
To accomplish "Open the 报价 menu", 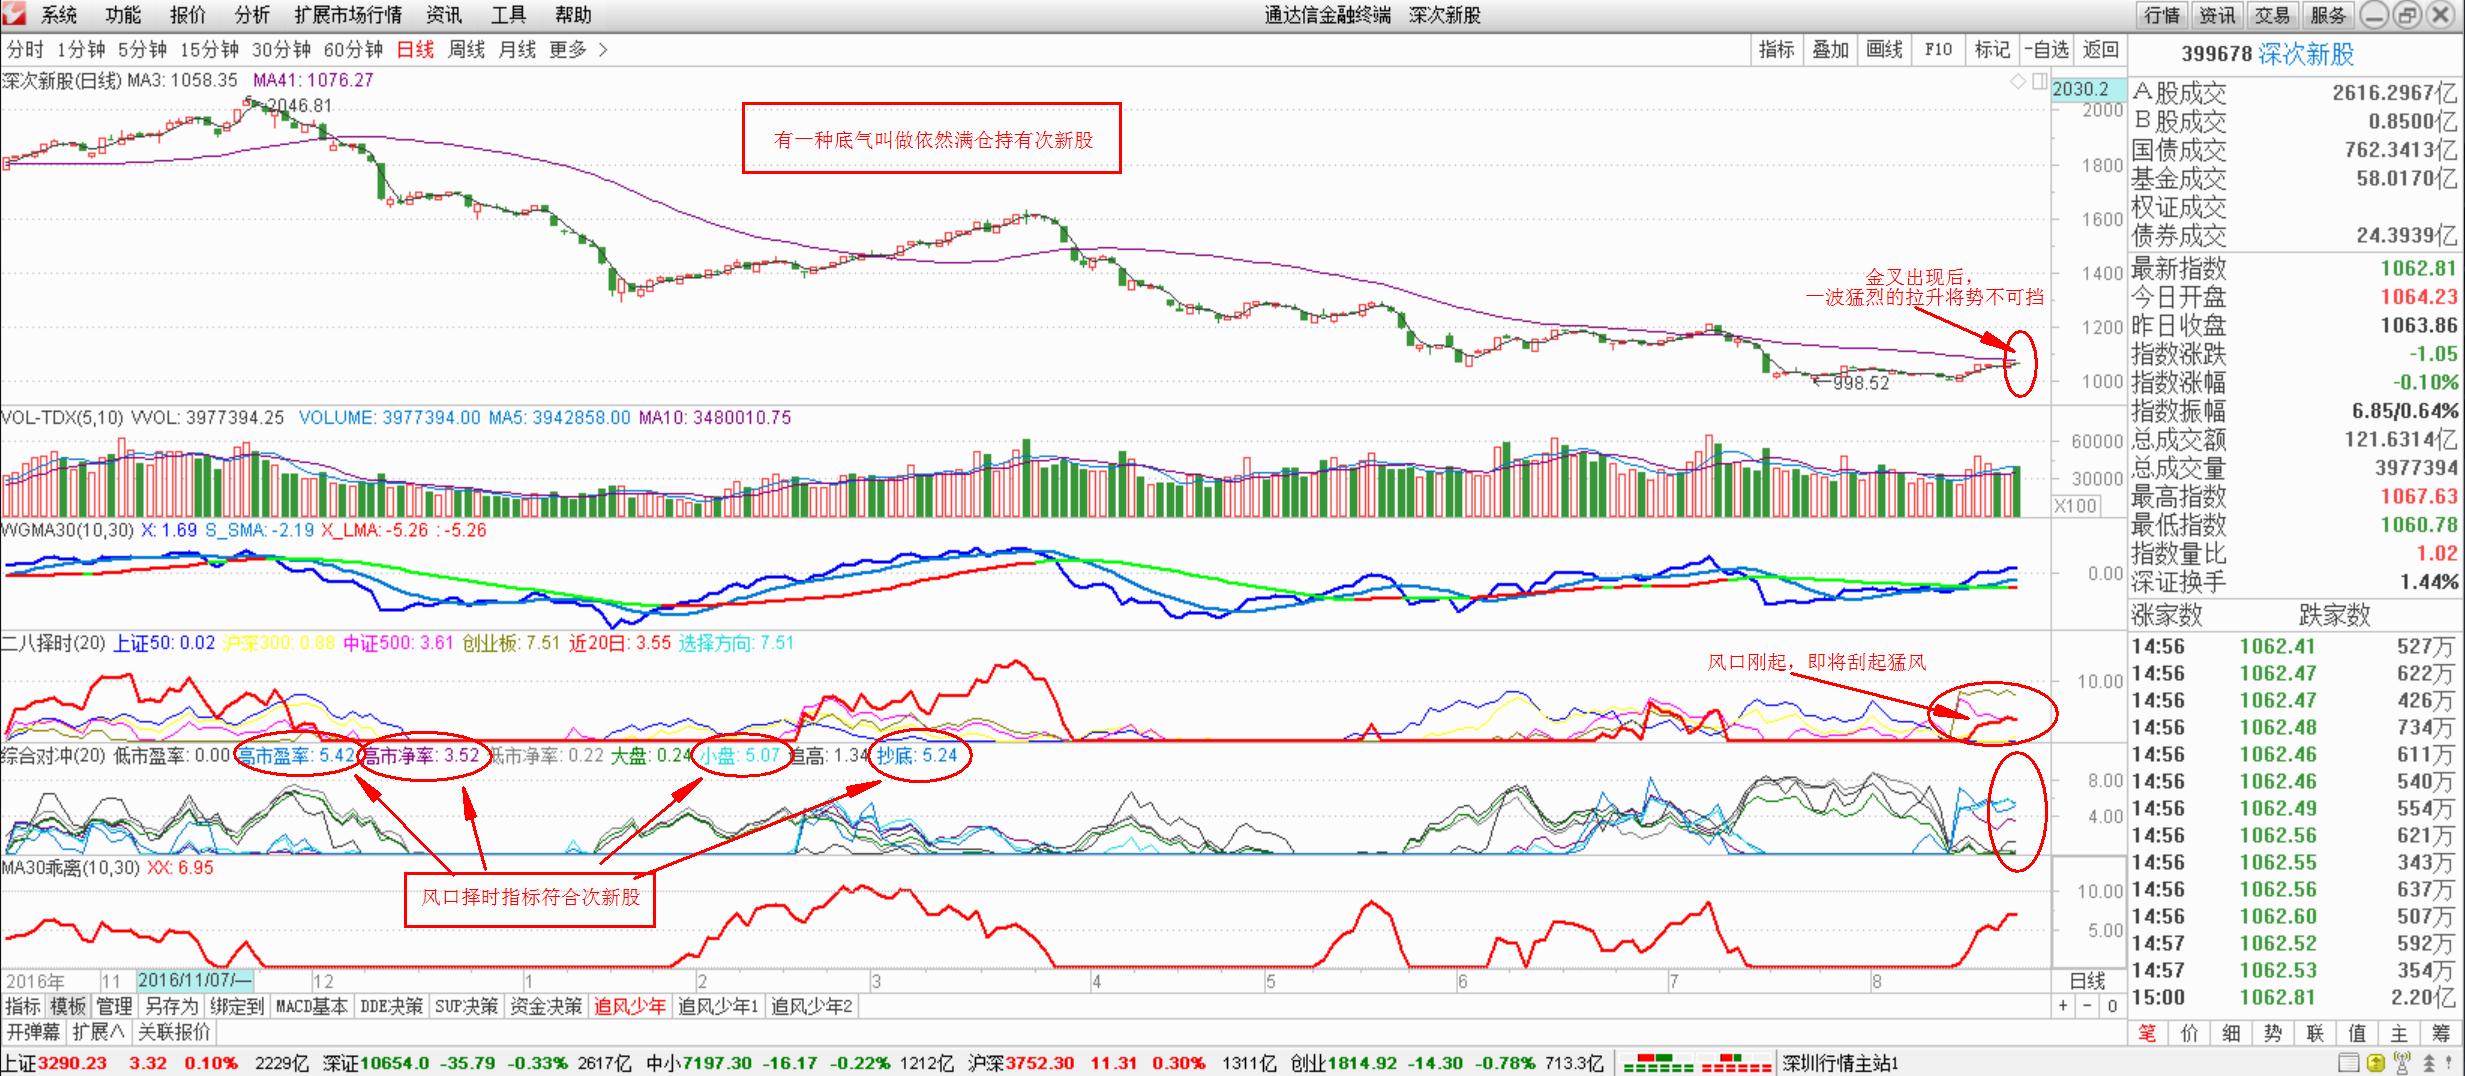I will point(188,15).
